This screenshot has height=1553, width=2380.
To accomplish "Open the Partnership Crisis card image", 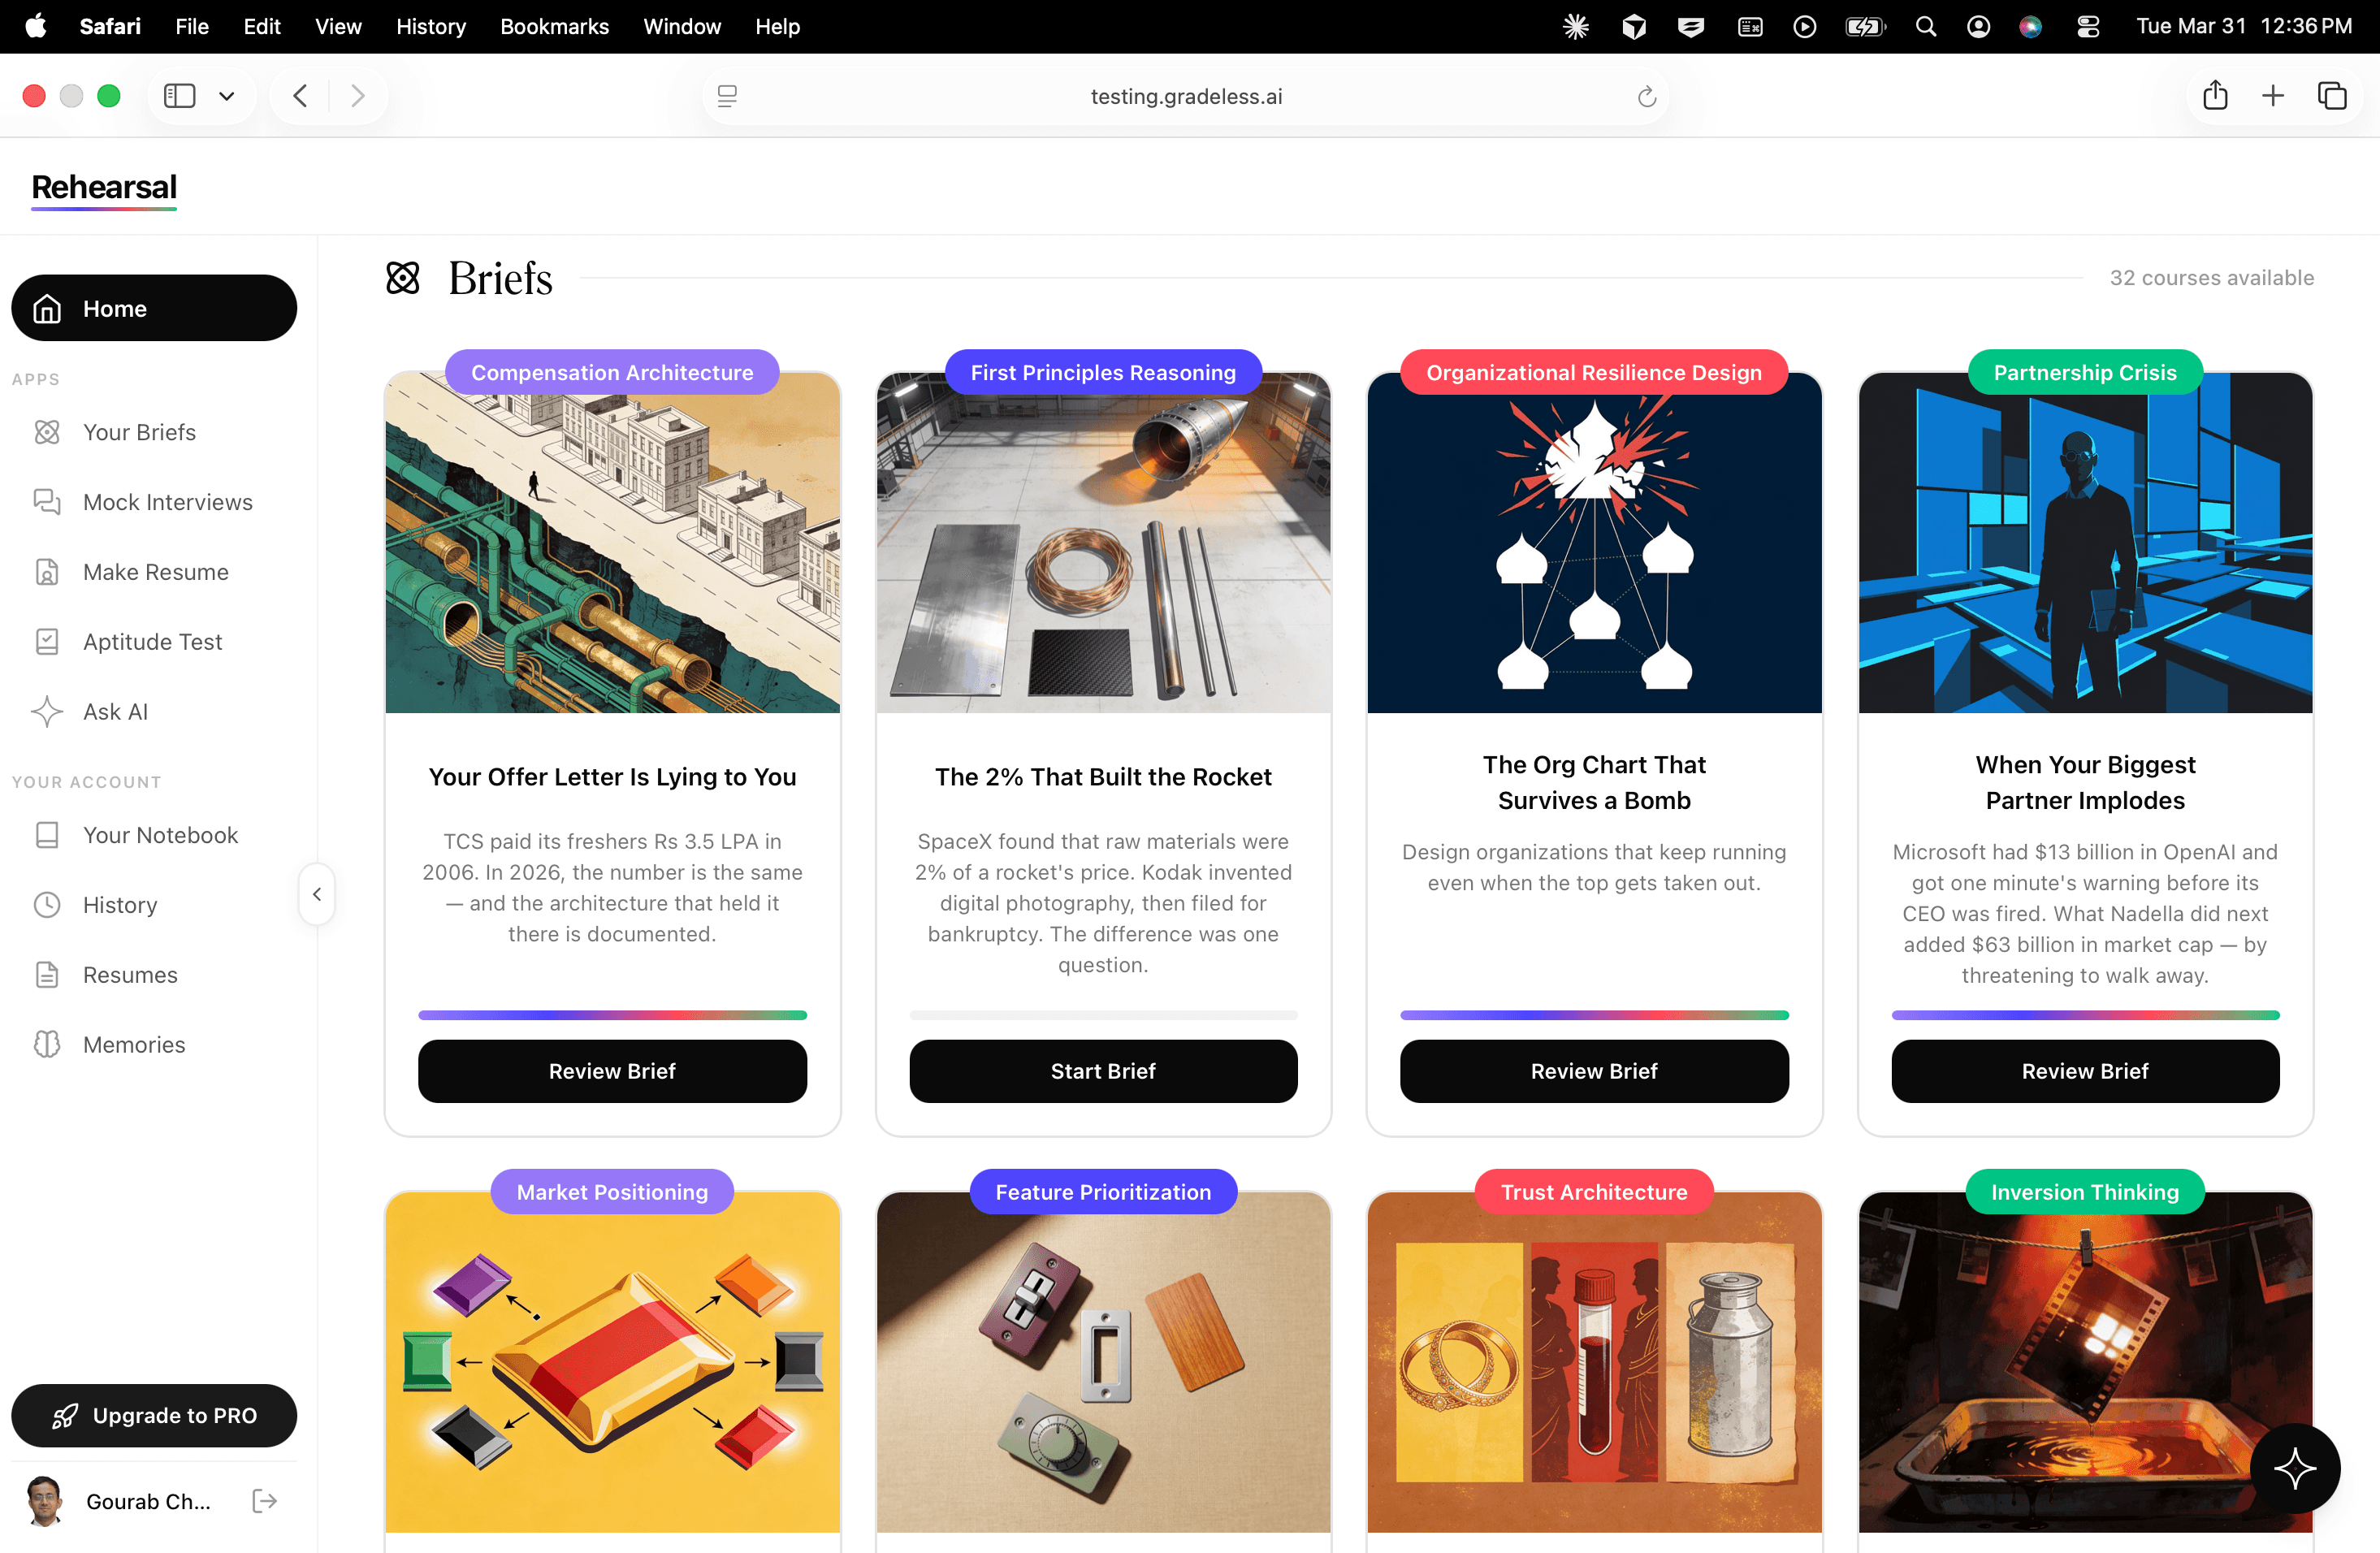I will point(2085,543).
